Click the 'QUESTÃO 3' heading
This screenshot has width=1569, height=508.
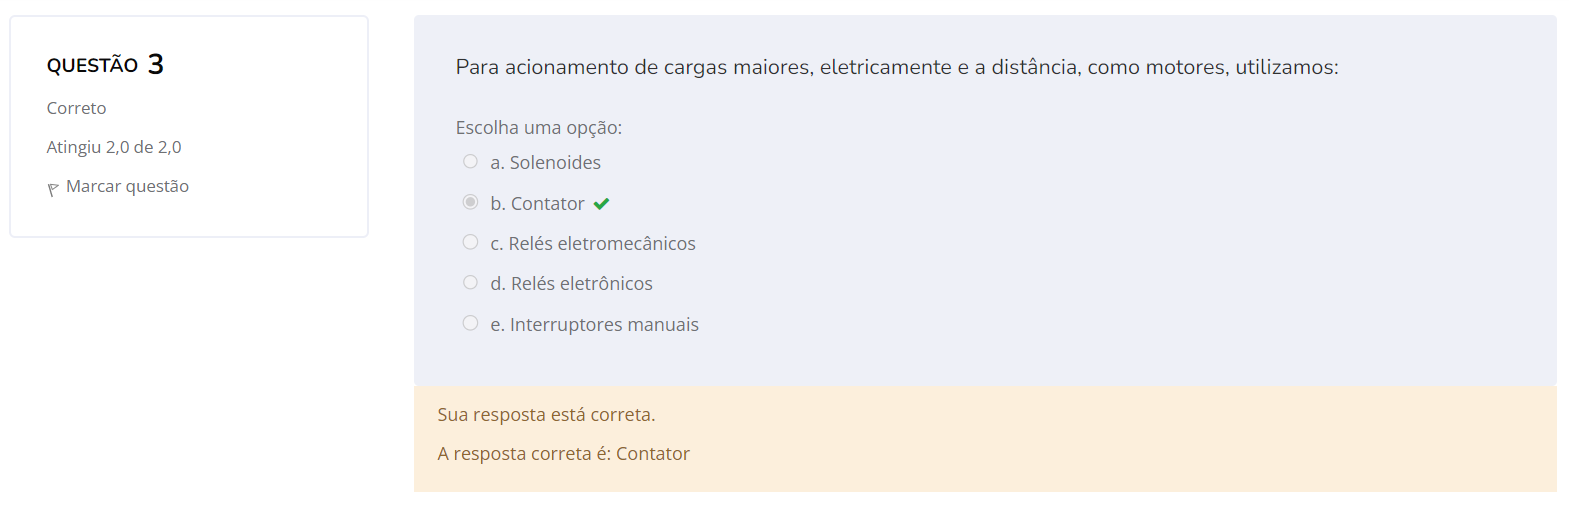coord(105,65)
